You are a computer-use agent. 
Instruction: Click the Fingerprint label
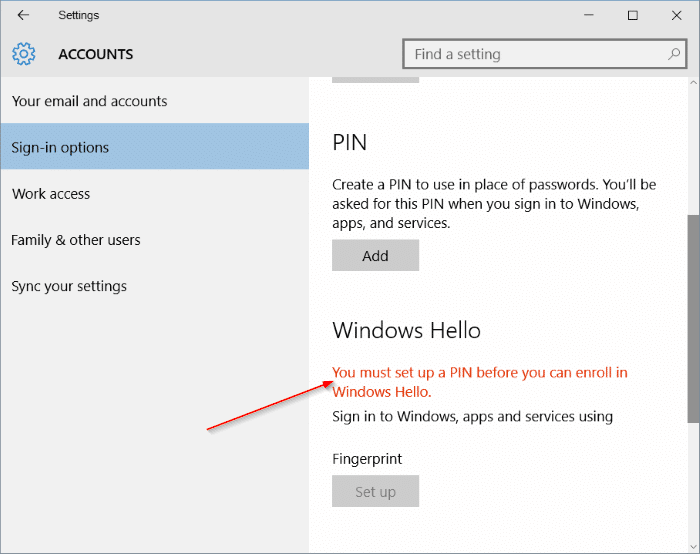(367, 459)
